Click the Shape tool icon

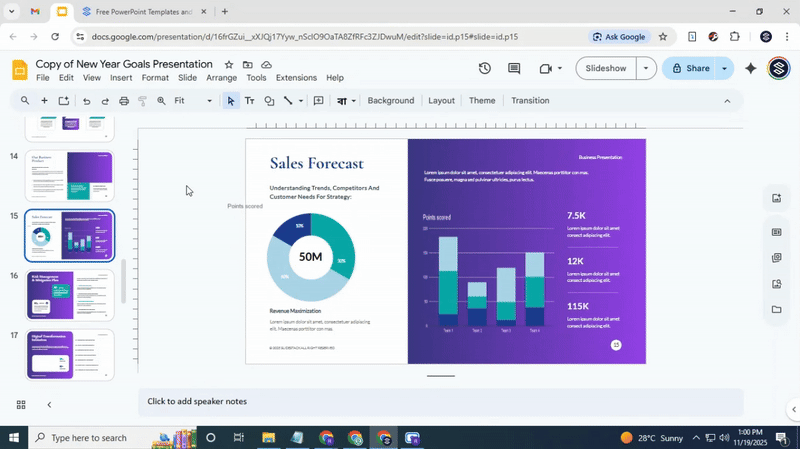pyautogui.click(x=269, y=101)
